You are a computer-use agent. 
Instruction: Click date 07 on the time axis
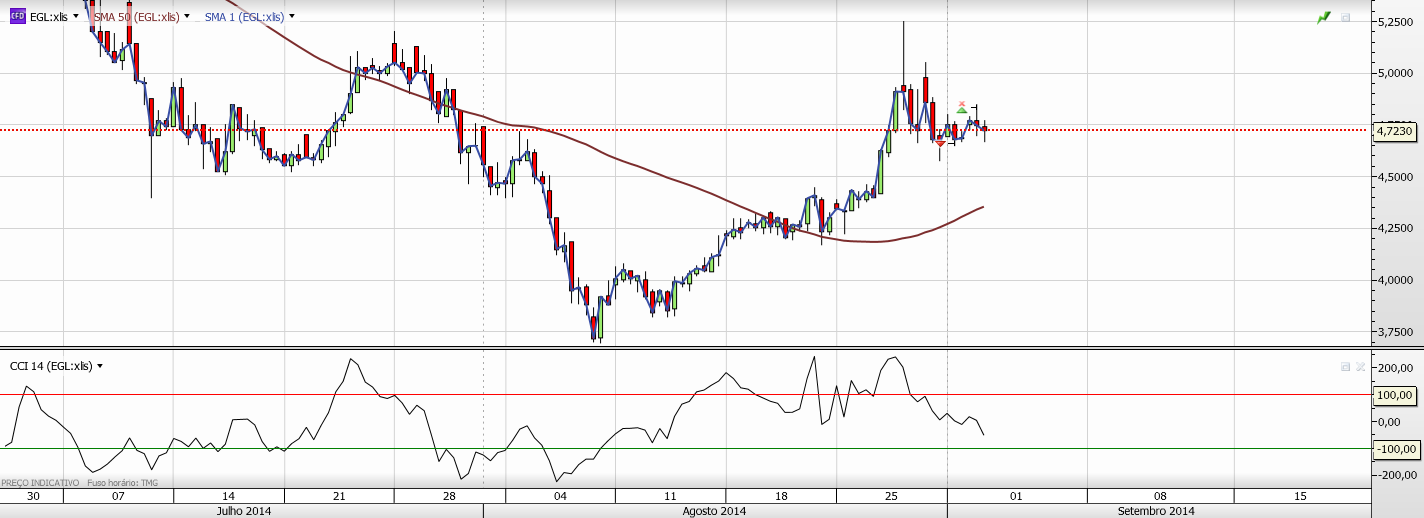118,496
